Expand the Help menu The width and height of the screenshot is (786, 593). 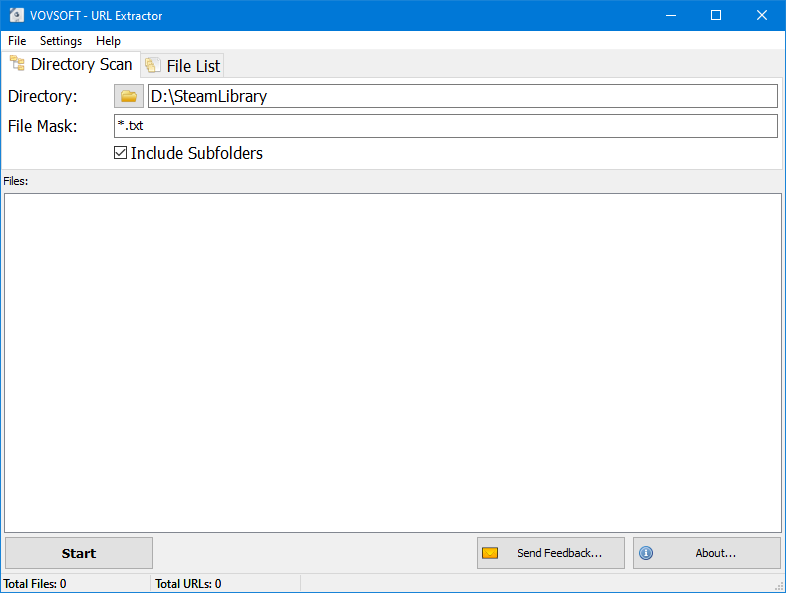[x=108, y=41]
